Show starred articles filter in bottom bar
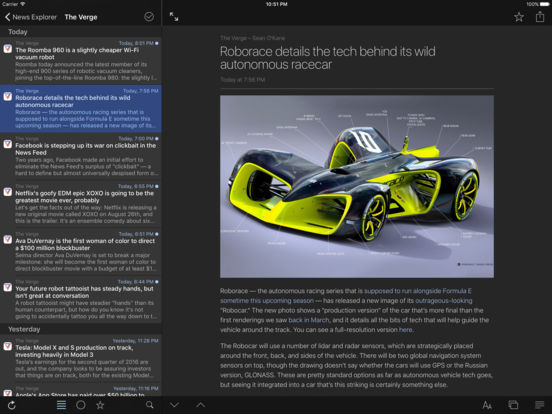Image resolution: width=552 pixels, height=414 pixels. (100, 405)
